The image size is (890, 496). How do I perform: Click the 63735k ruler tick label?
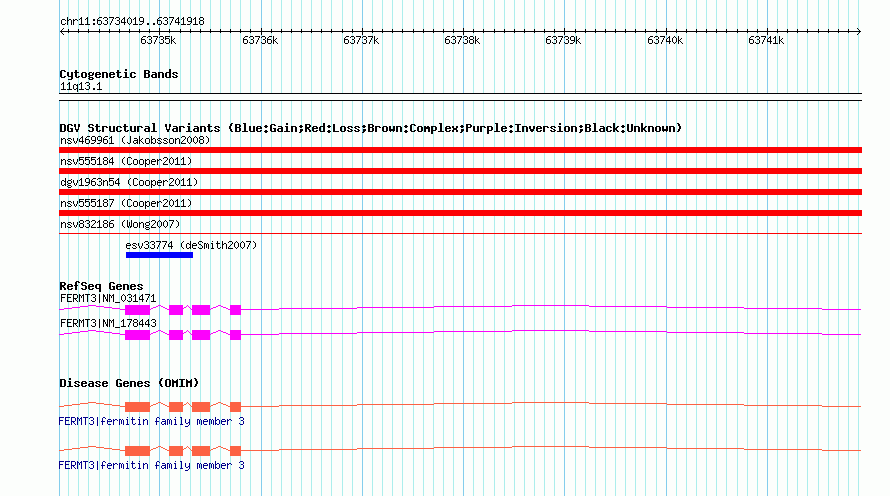click(158, 40)
